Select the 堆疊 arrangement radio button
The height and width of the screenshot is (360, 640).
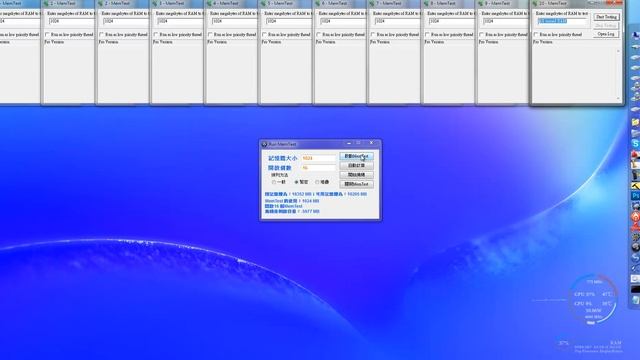[317, 182]
